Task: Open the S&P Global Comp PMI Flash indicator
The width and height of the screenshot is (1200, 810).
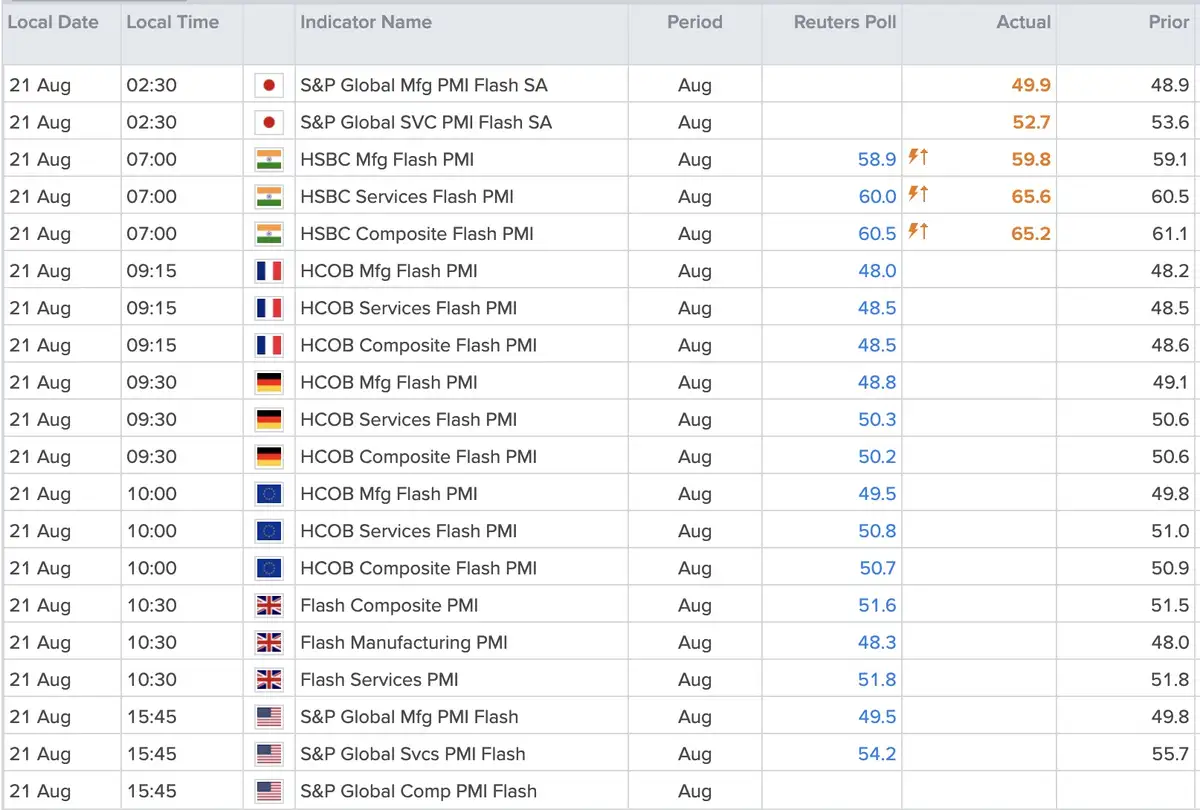Action: [418, 790]
